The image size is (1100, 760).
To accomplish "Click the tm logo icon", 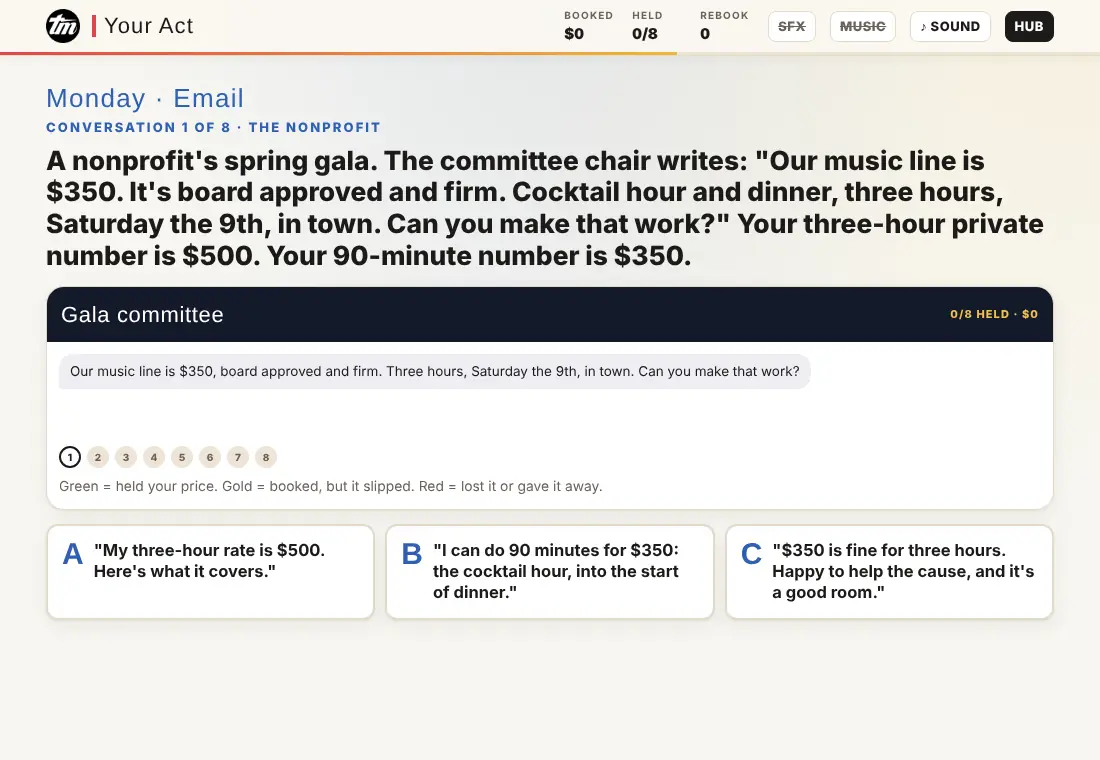I will coord(63,27).
